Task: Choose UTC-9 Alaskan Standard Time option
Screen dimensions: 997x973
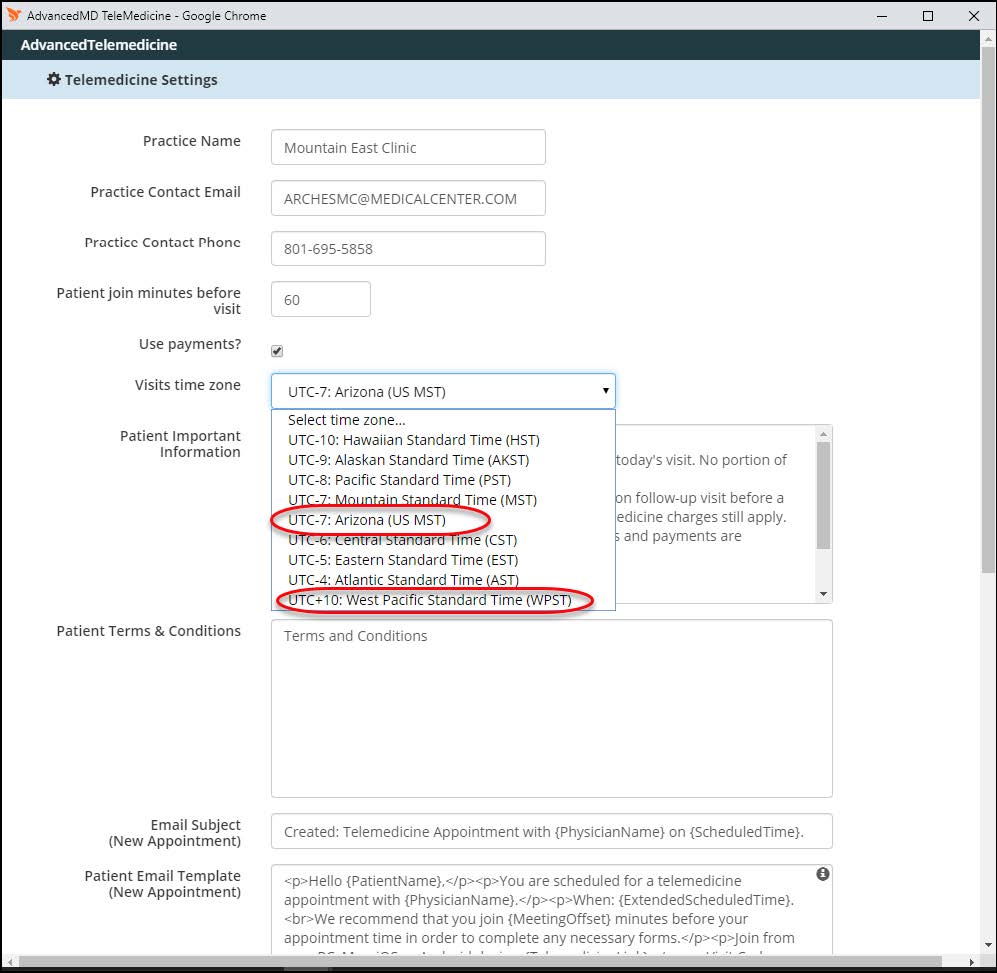Action: pos(443,460)
